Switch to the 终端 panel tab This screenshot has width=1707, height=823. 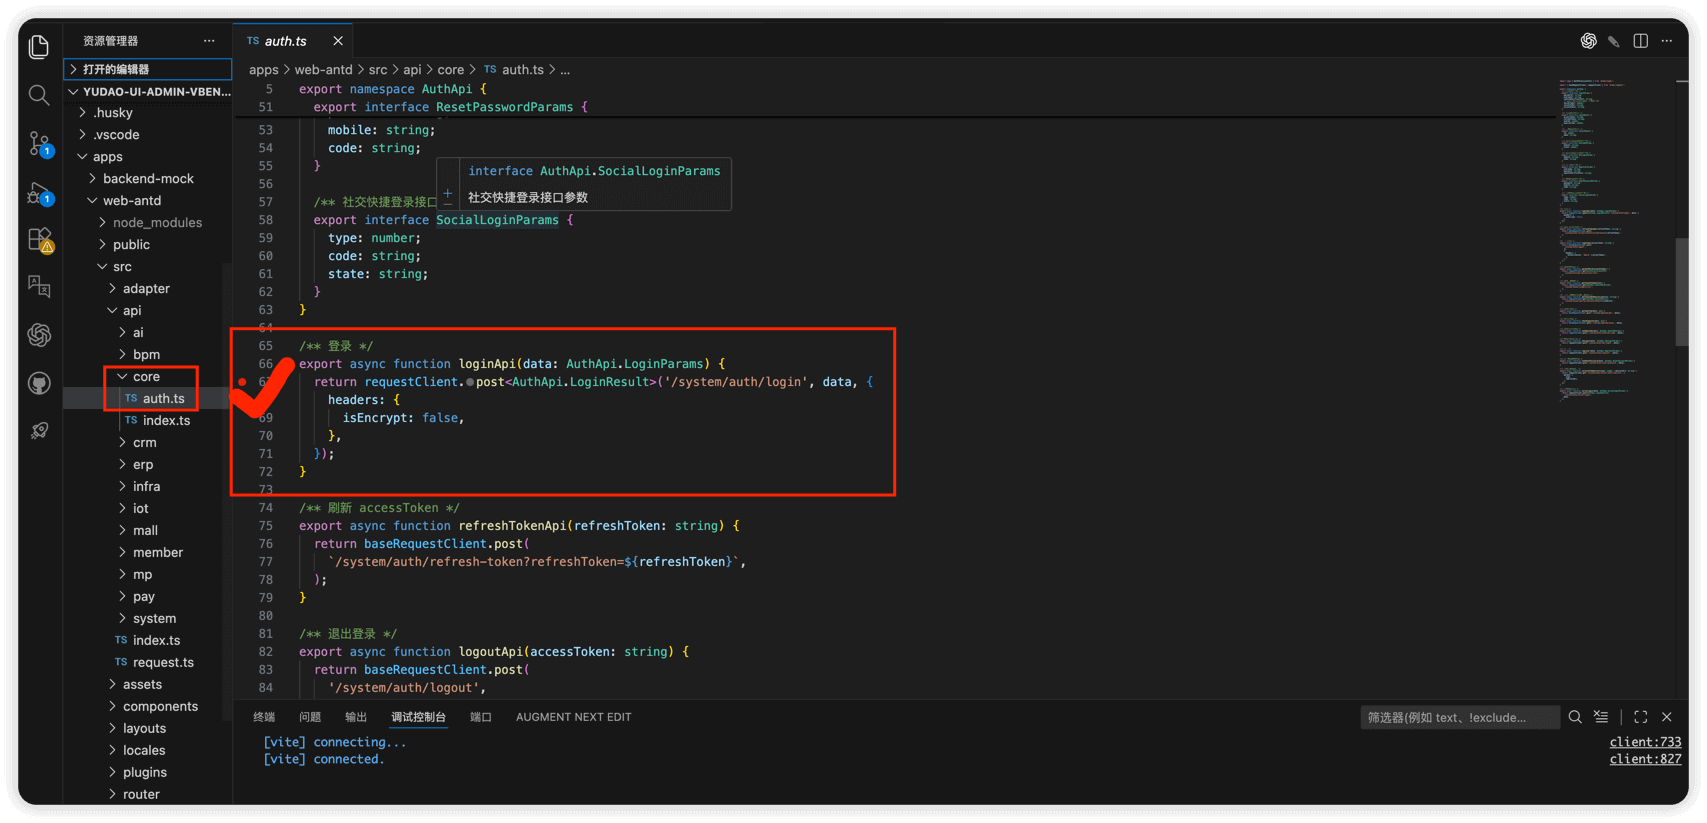[x=264, y=717]
